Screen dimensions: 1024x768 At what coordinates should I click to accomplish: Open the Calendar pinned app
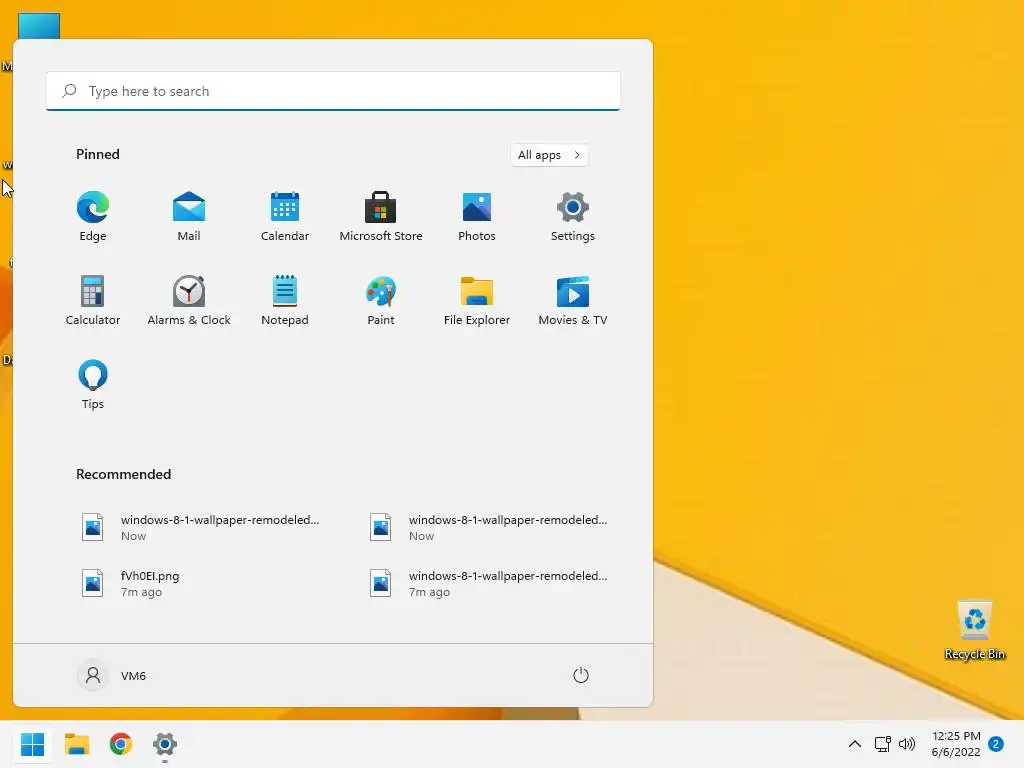(285, 217)
